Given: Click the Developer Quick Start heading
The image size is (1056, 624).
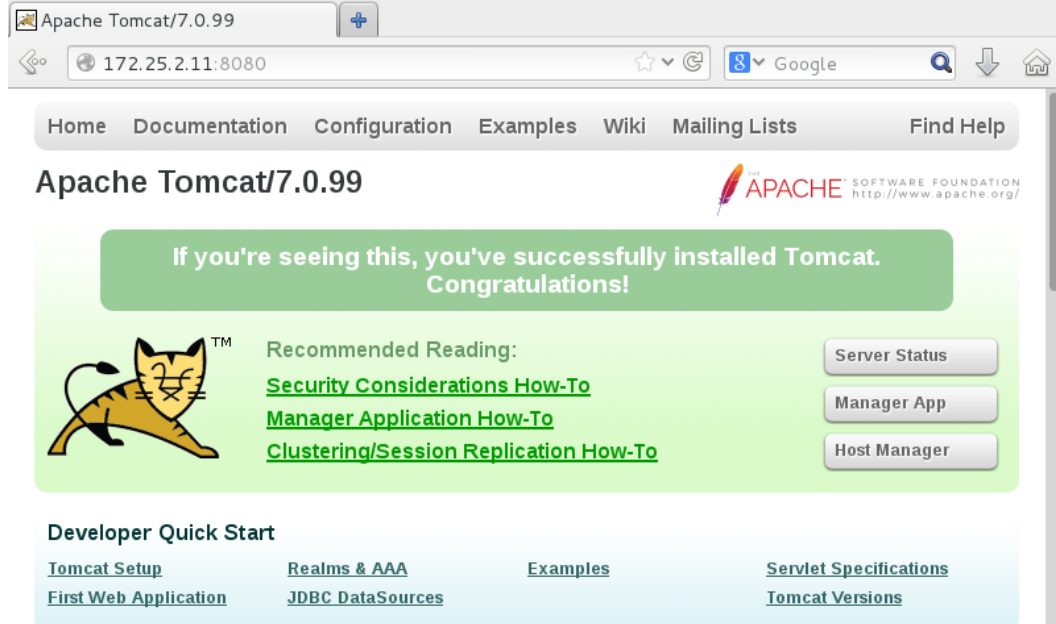Looking at the screenshot, I should (161, 532).
